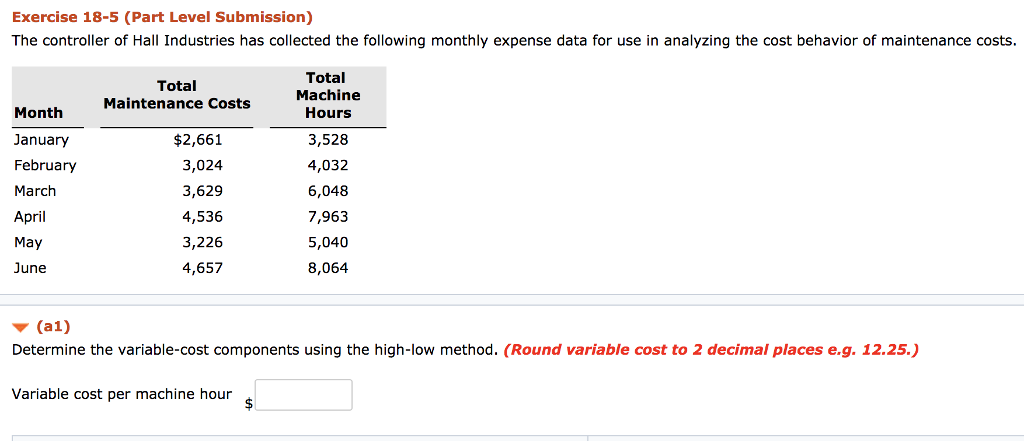Click the March row label
The height and width of the screenshot is (441, 1024).
(x=35, y=191)
